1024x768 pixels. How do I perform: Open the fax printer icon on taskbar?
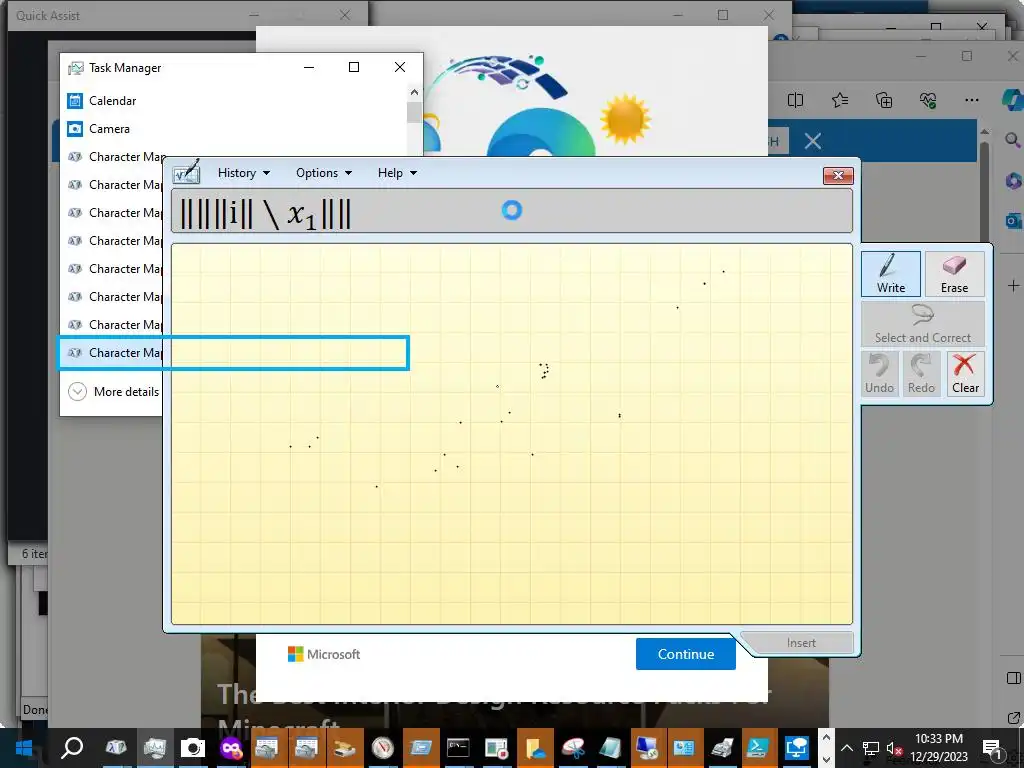[x=722, y=748]
